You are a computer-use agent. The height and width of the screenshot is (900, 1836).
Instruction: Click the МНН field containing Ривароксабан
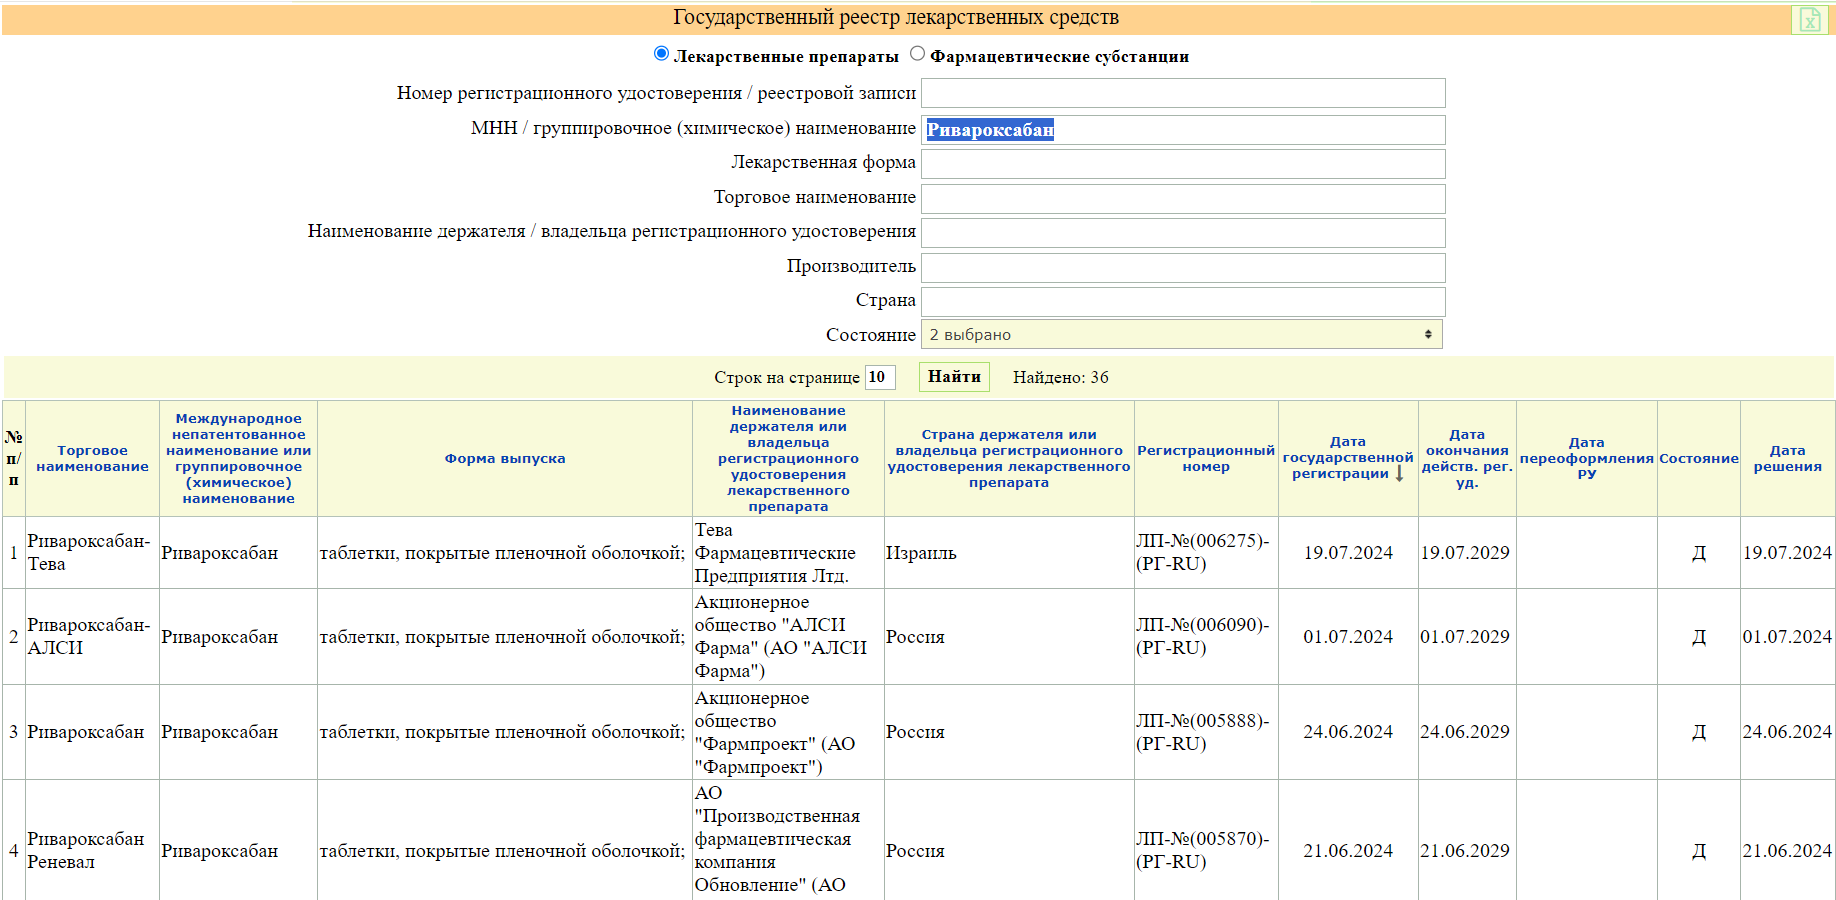[1182, 130]
